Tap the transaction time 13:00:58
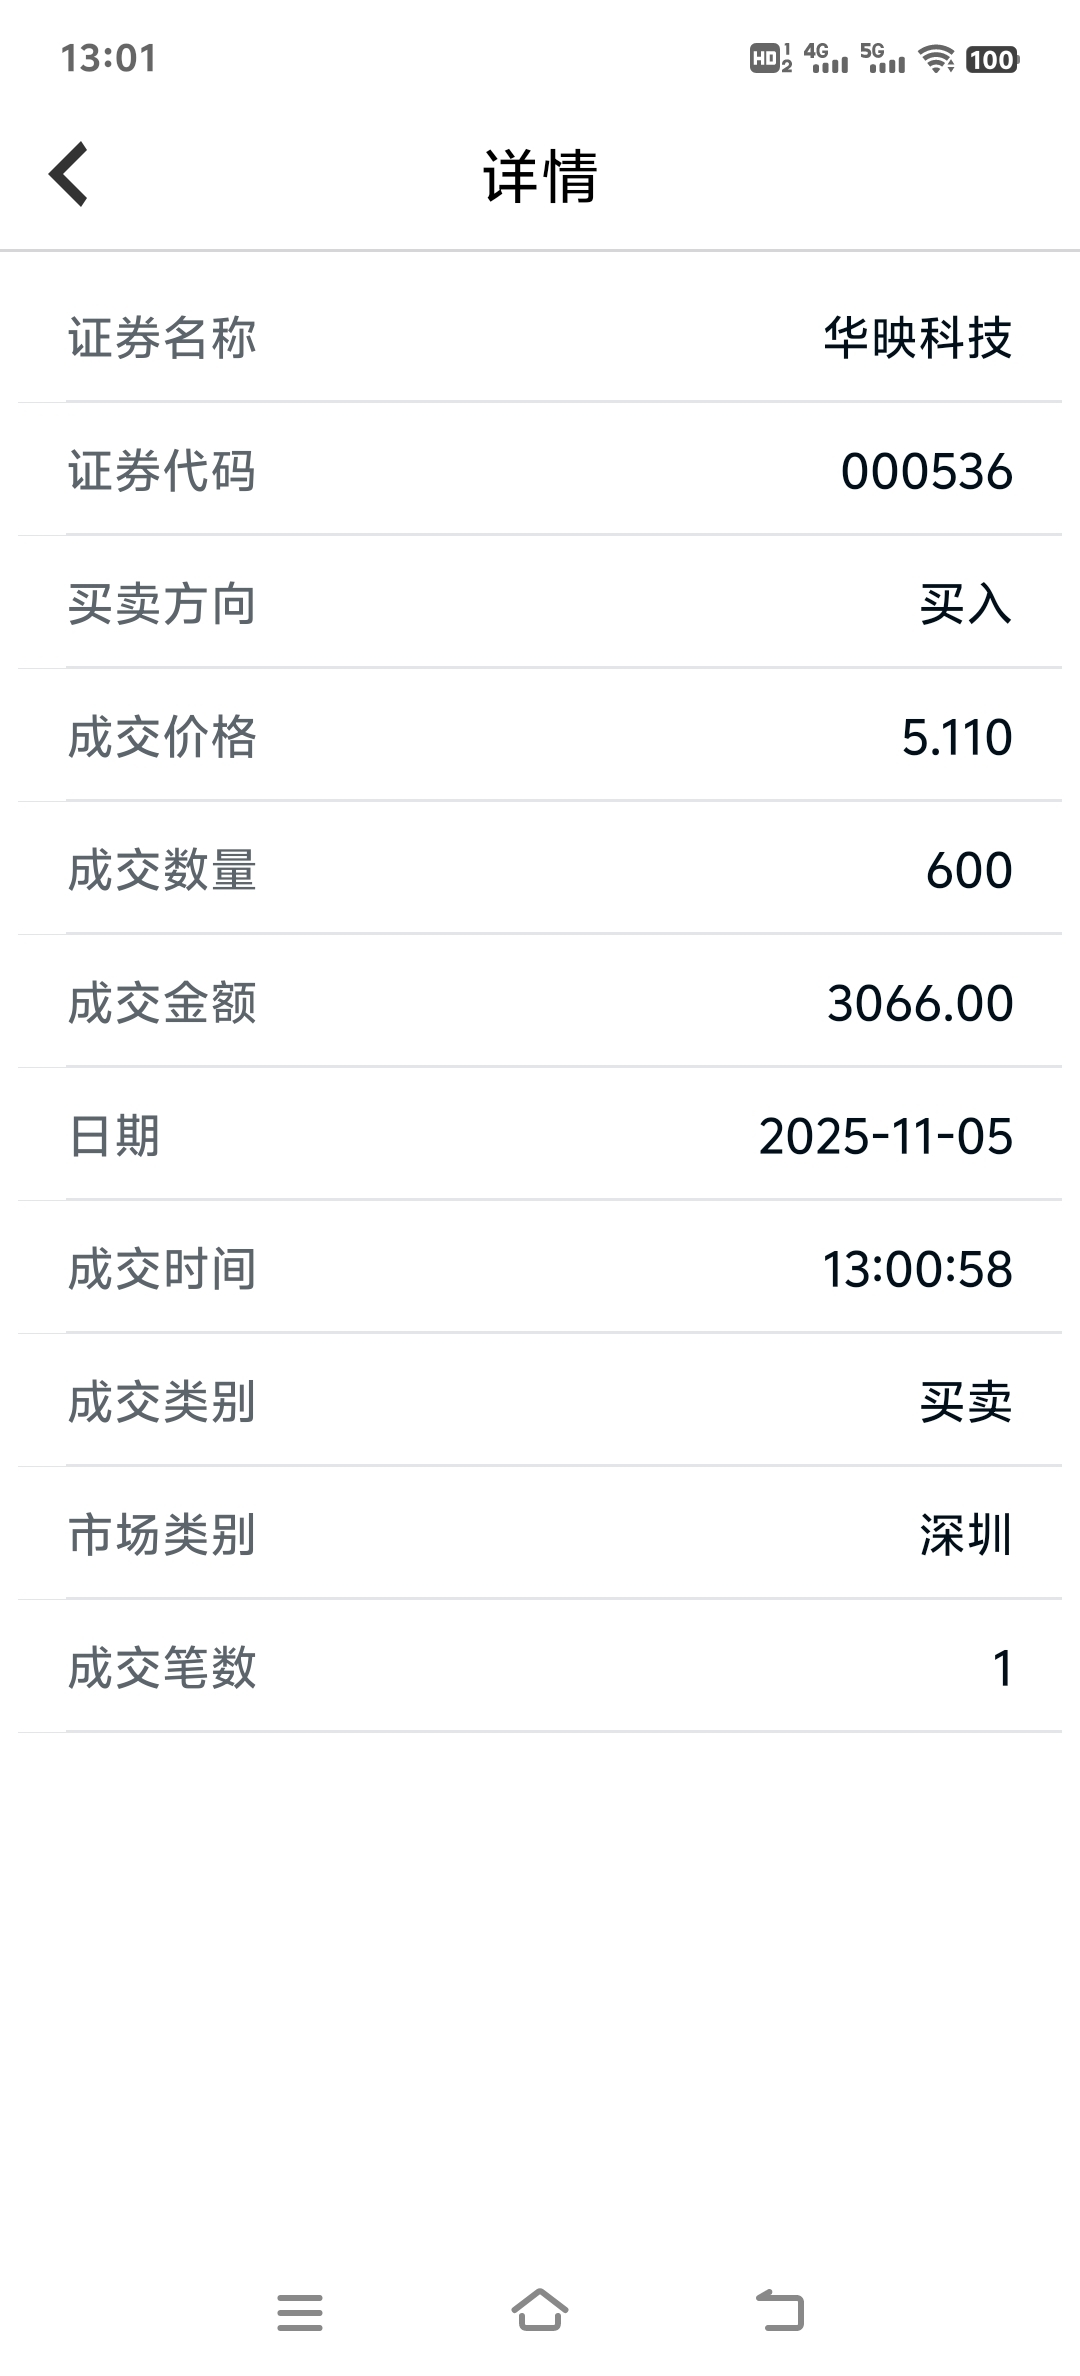The height and width of the screenshot is (2376, 1080). 916,1270
